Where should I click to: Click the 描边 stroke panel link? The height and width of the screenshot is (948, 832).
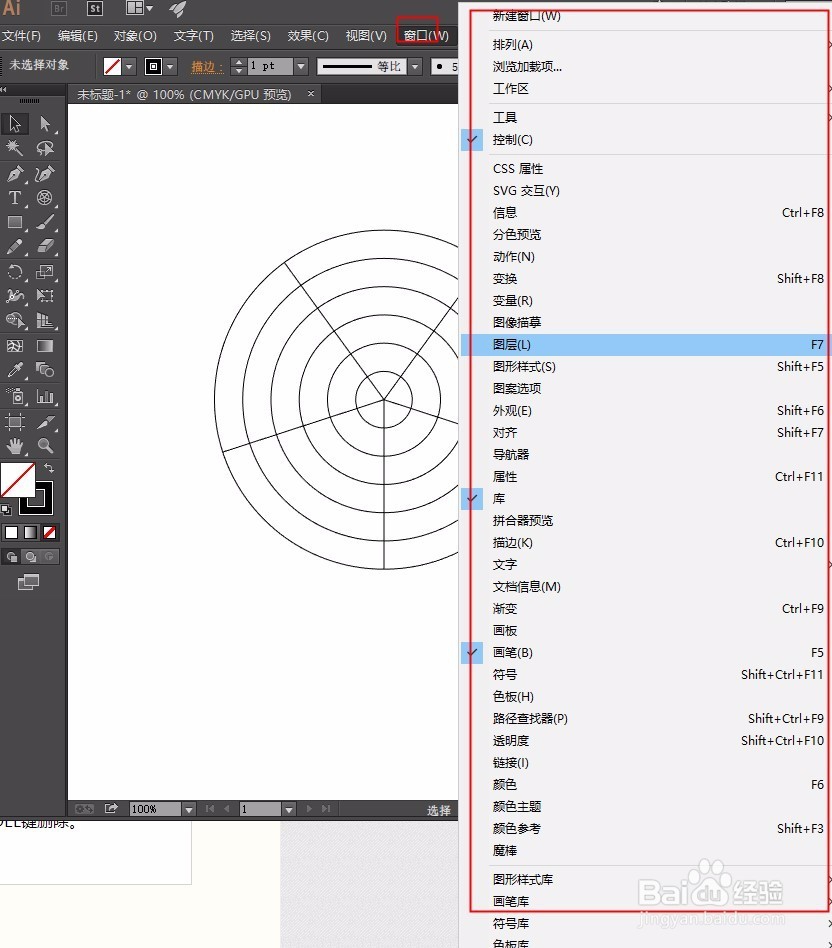coord(207,67)
